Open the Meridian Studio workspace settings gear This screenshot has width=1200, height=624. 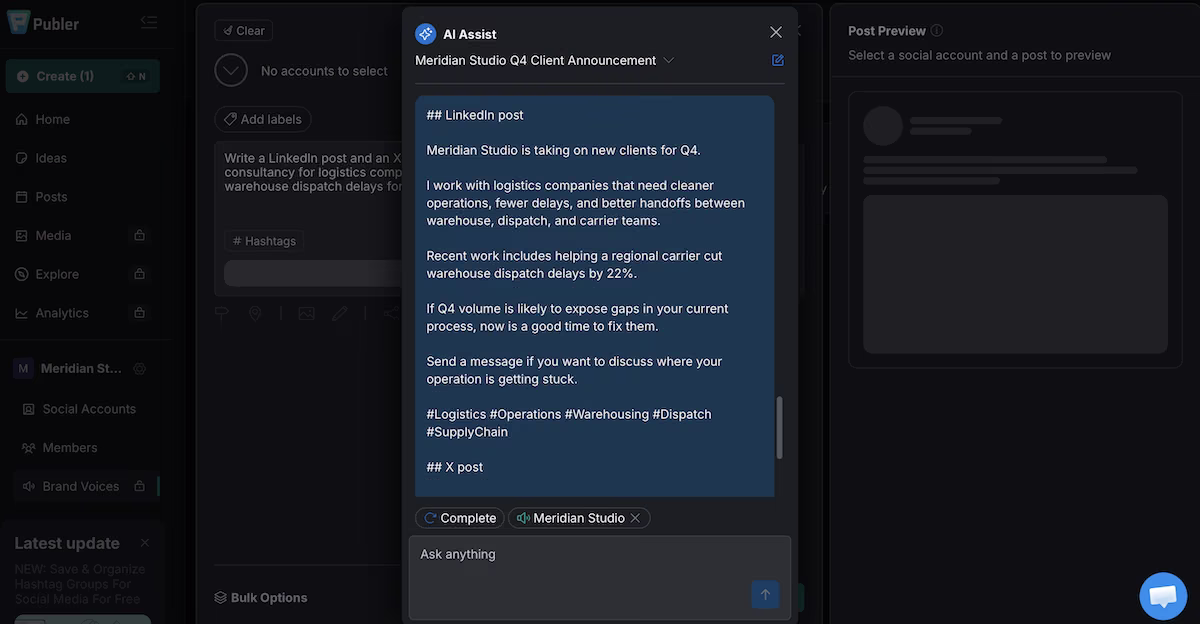[x=140, y=369]
